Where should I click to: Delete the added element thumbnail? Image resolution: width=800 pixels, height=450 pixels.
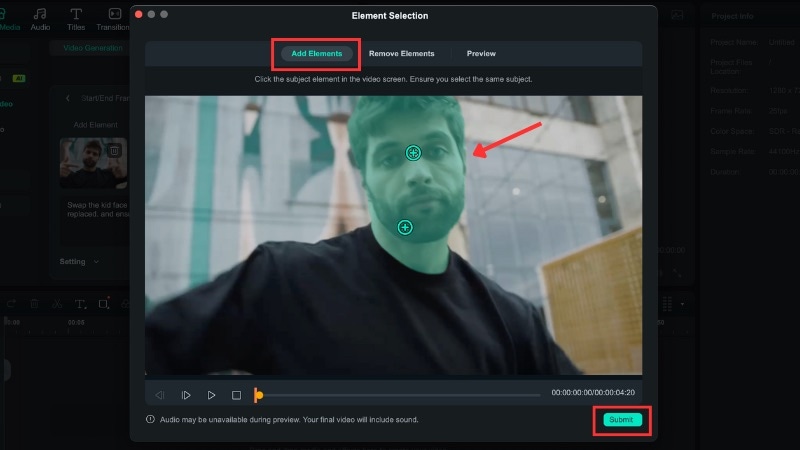[x=114, y=150]
